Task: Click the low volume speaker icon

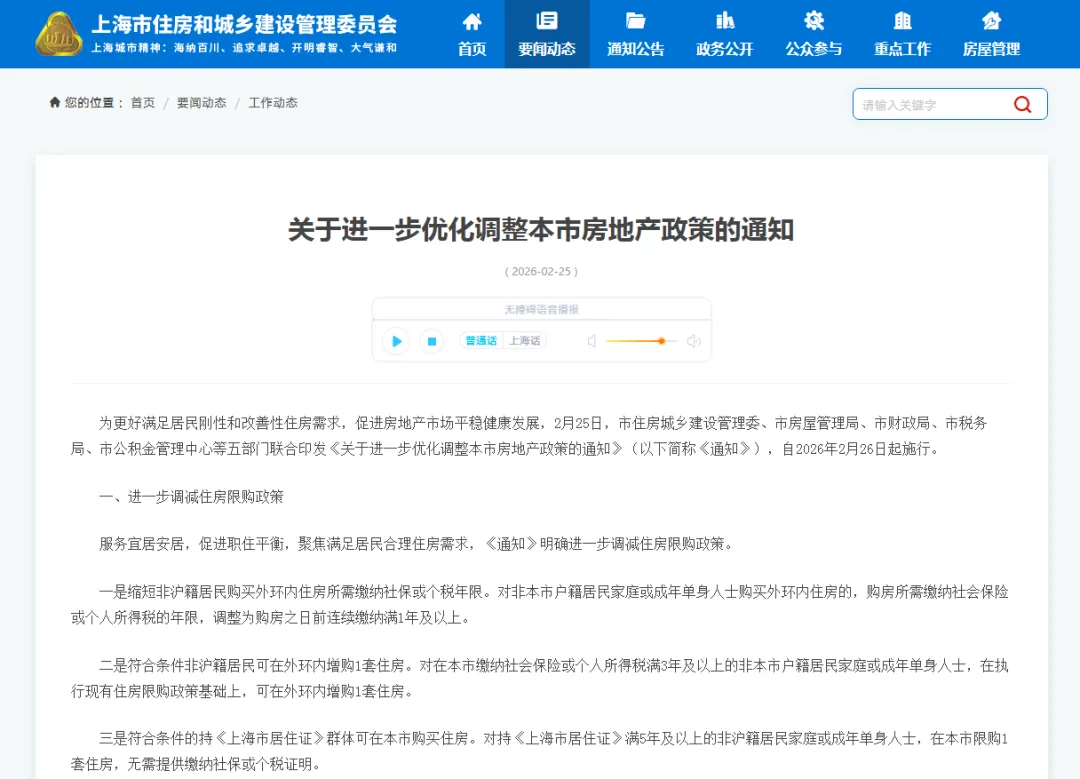Action: pyautogui.click(x=592, y=341)
